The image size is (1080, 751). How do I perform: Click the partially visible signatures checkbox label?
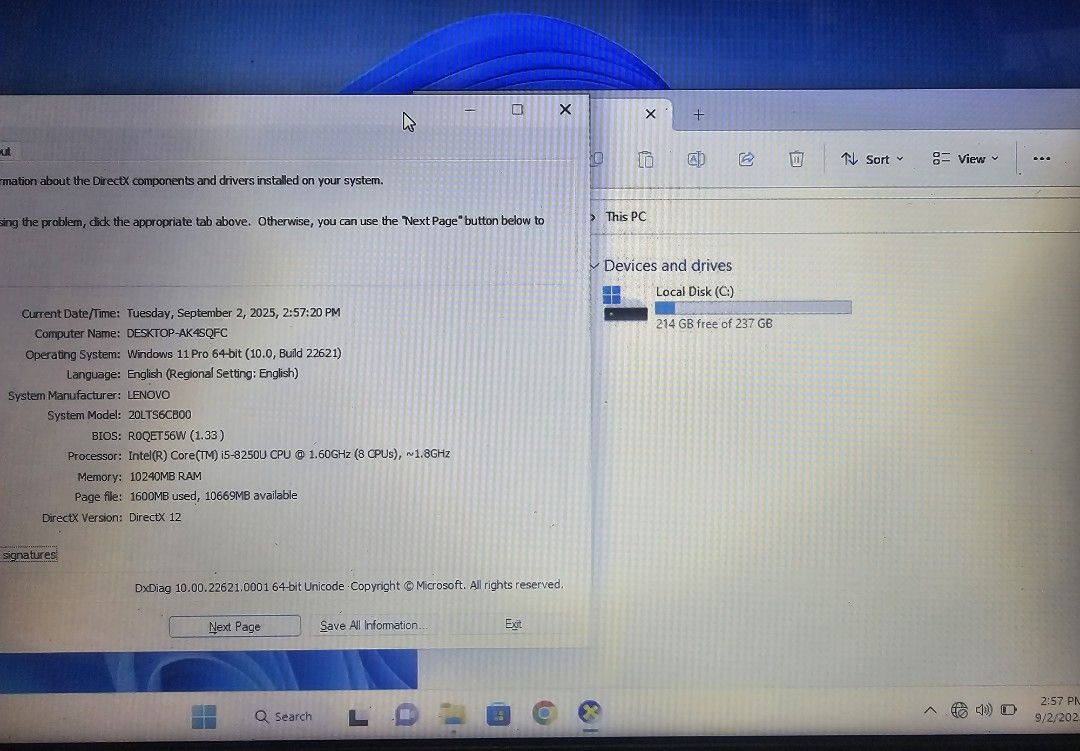click(29, 555)
